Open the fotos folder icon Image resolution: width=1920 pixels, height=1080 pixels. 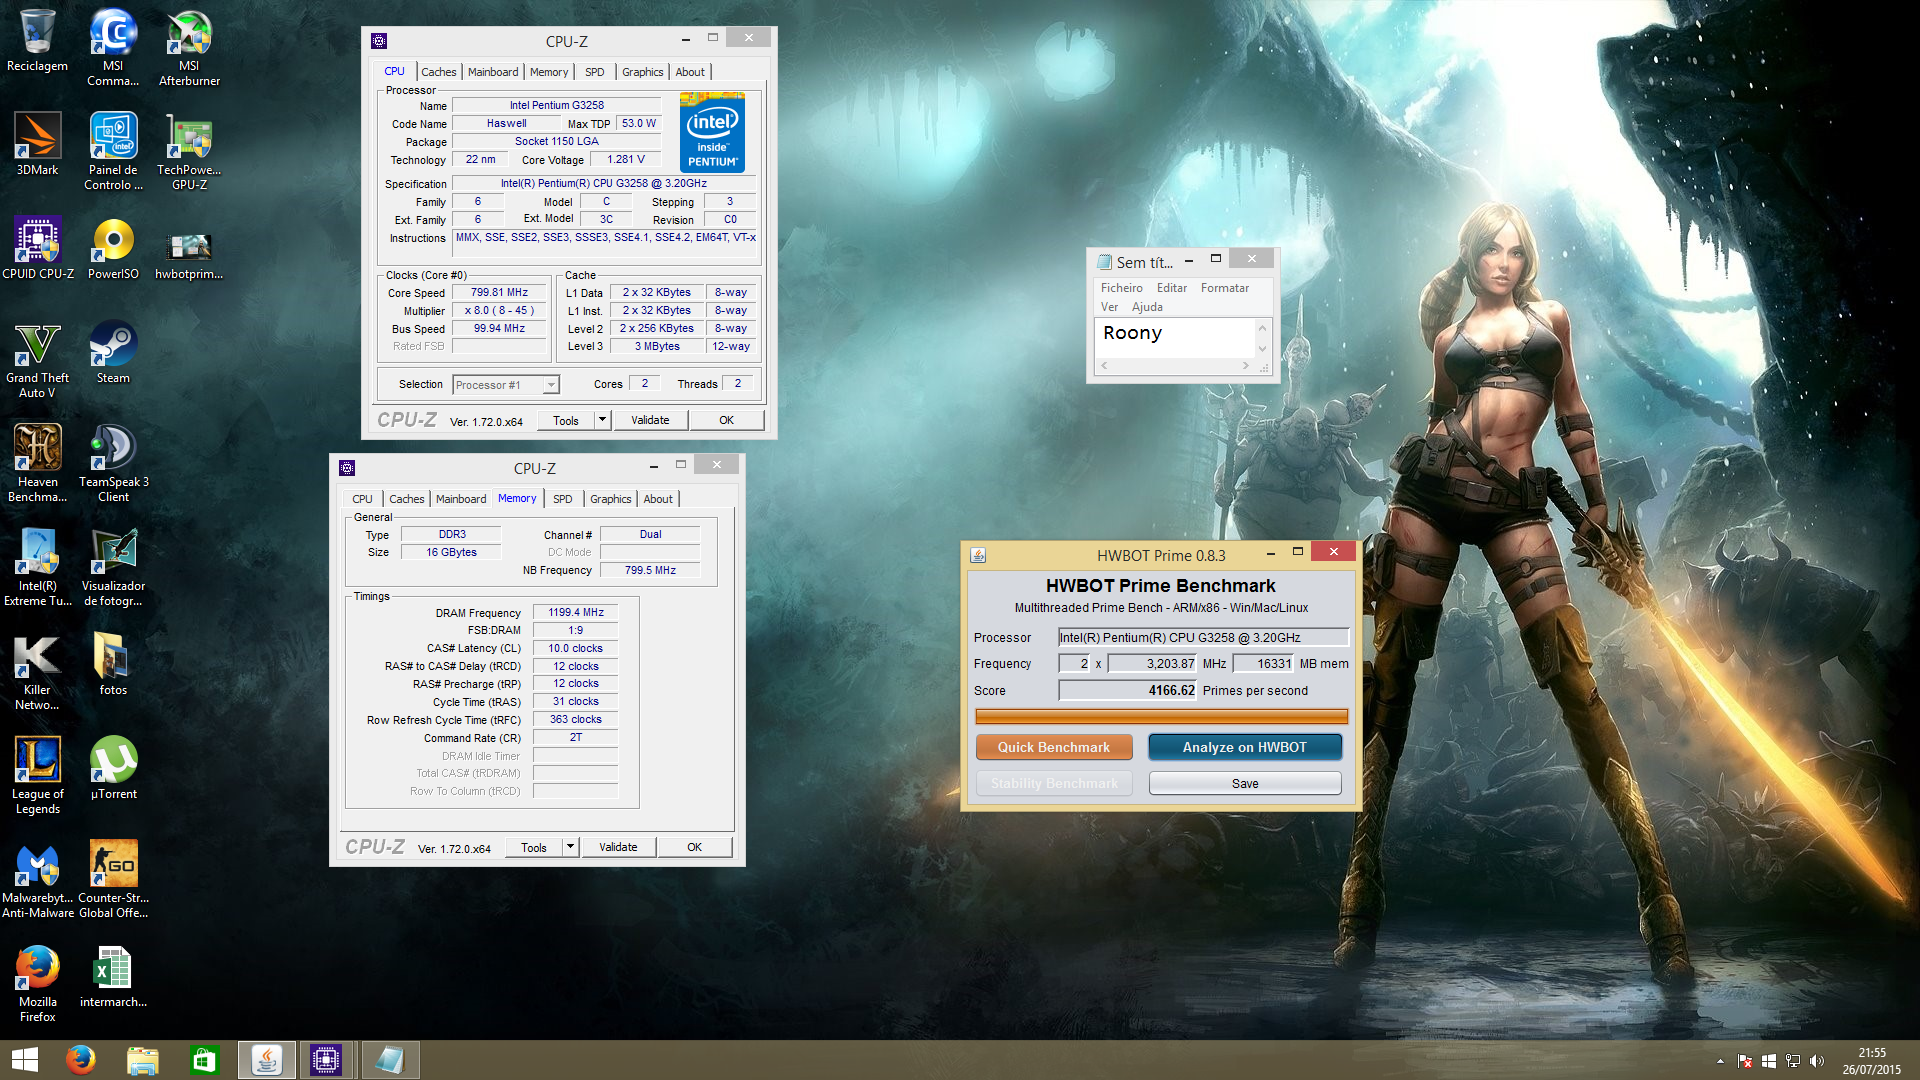click(113, 664)
